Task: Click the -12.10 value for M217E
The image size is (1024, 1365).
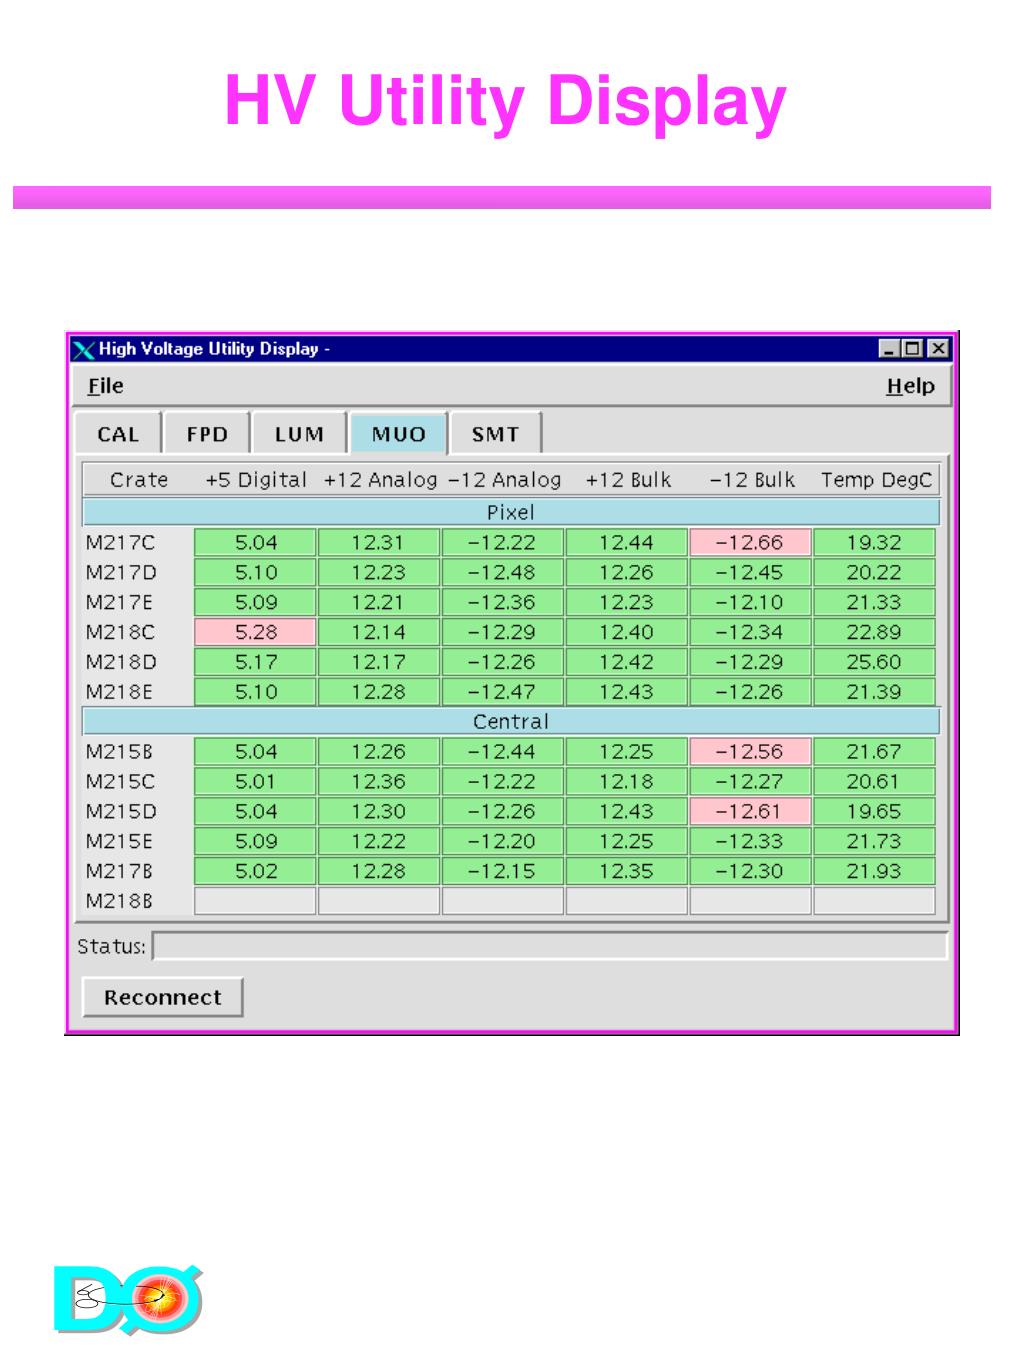Action: 750,602
